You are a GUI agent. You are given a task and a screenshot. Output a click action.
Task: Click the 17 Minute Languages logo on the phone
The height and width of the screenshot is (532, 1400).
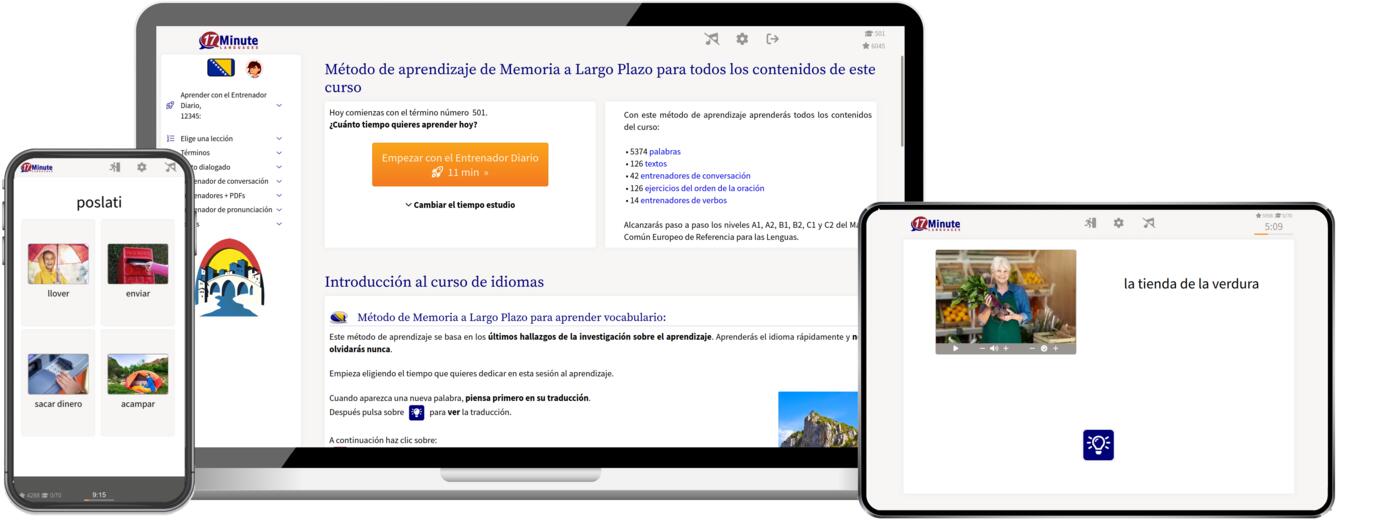click(36, 167)
